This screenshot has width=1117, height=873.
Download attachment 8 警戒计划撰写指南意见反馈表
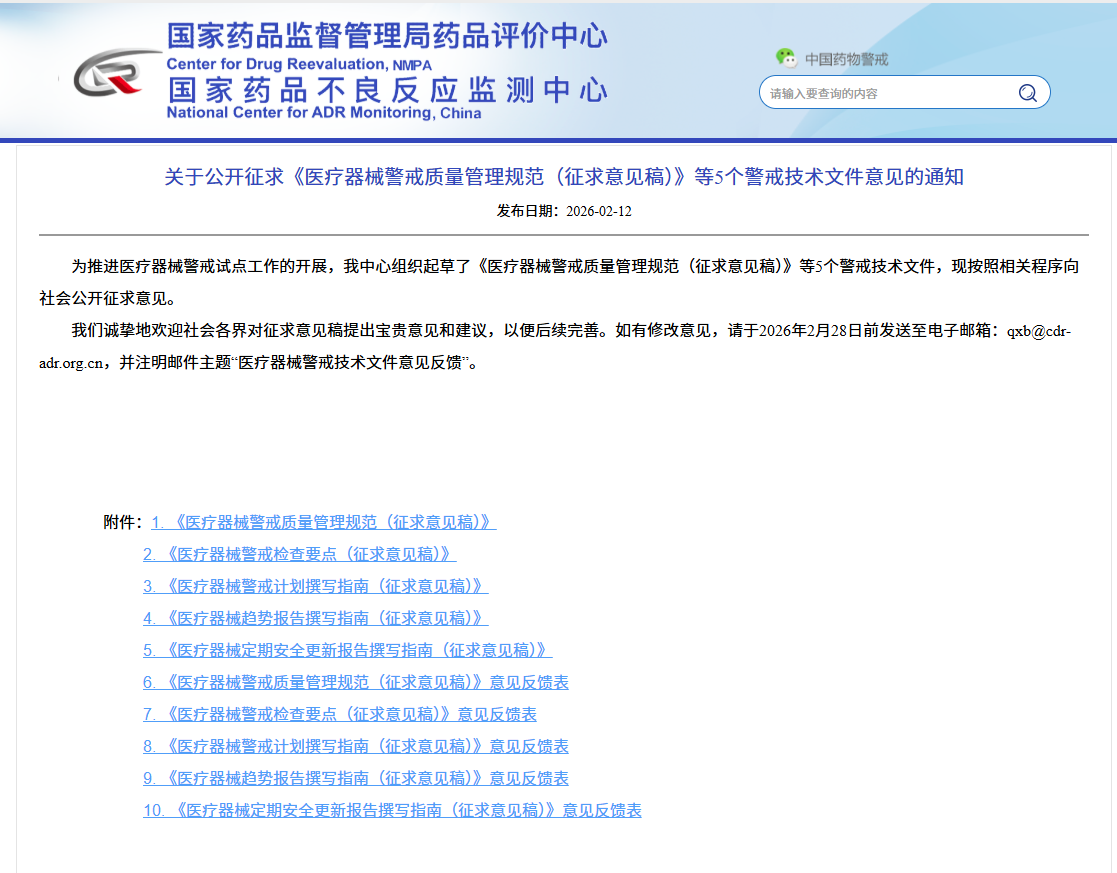click(355, 746)
